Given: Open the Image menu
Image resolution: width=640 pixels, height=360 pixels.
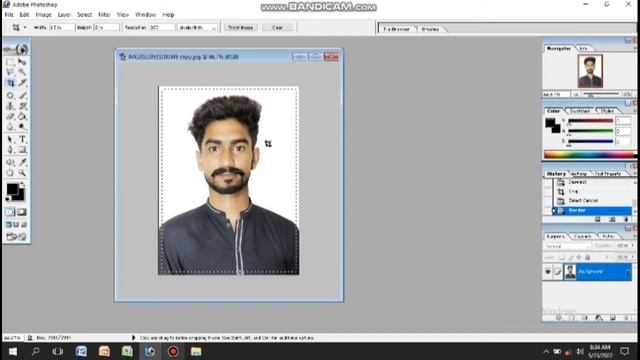Looking at the screenshot, I should (x=43, y=15).
